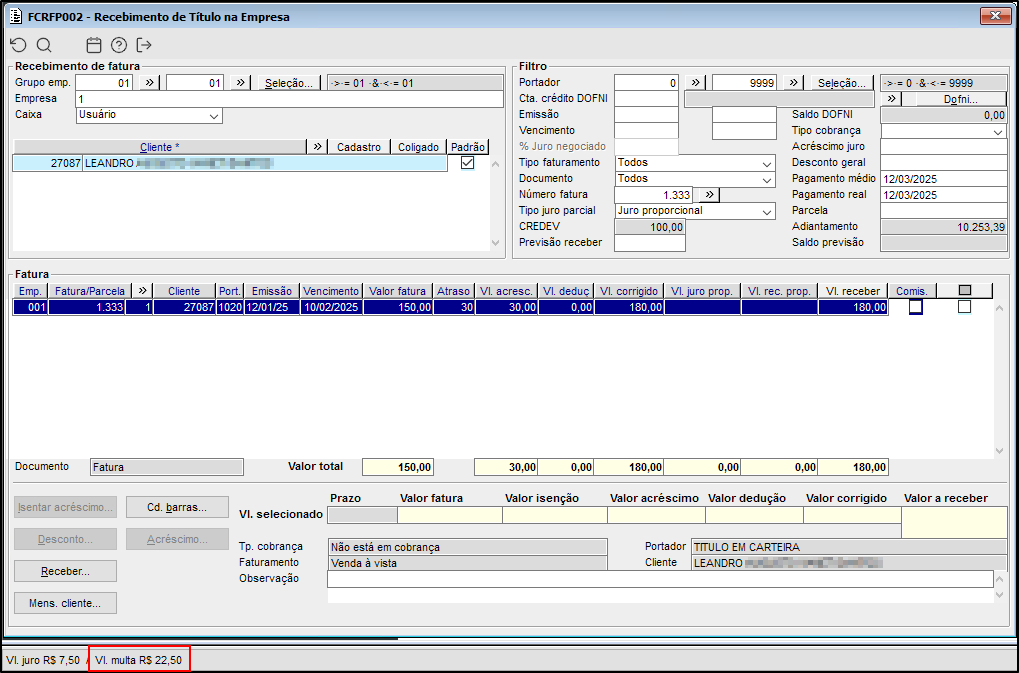Toggle the Padrão checkbox for client LEANDRO
This screenshot has height=673, width=1019.
(x=467, y=163)
